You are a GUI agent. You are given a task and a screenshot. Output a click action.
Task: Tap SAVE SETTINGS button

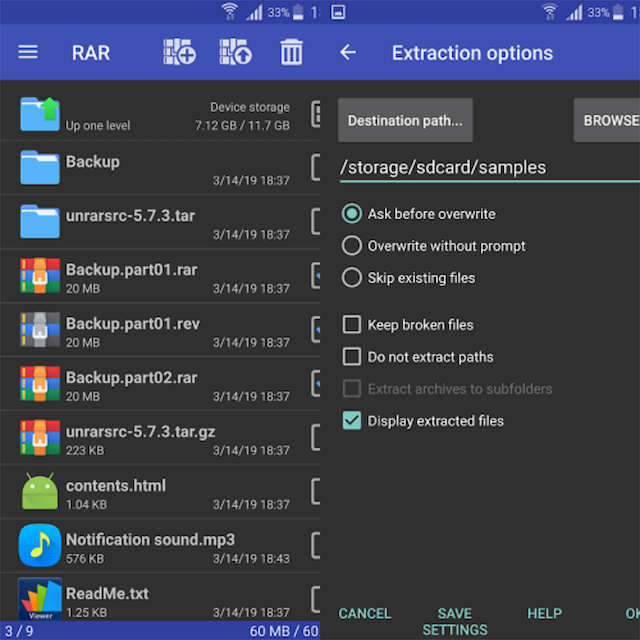pos(455,621)
